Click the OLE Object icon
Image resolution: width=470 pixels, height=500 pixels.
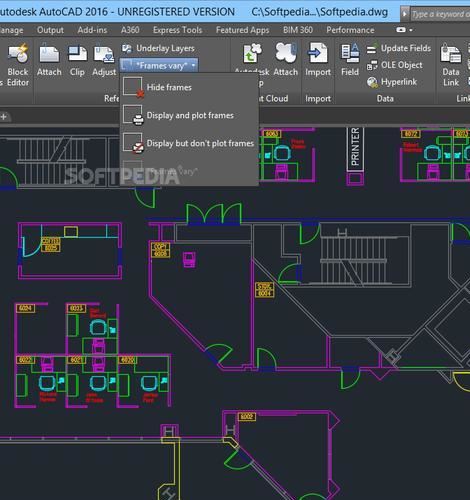372,65
